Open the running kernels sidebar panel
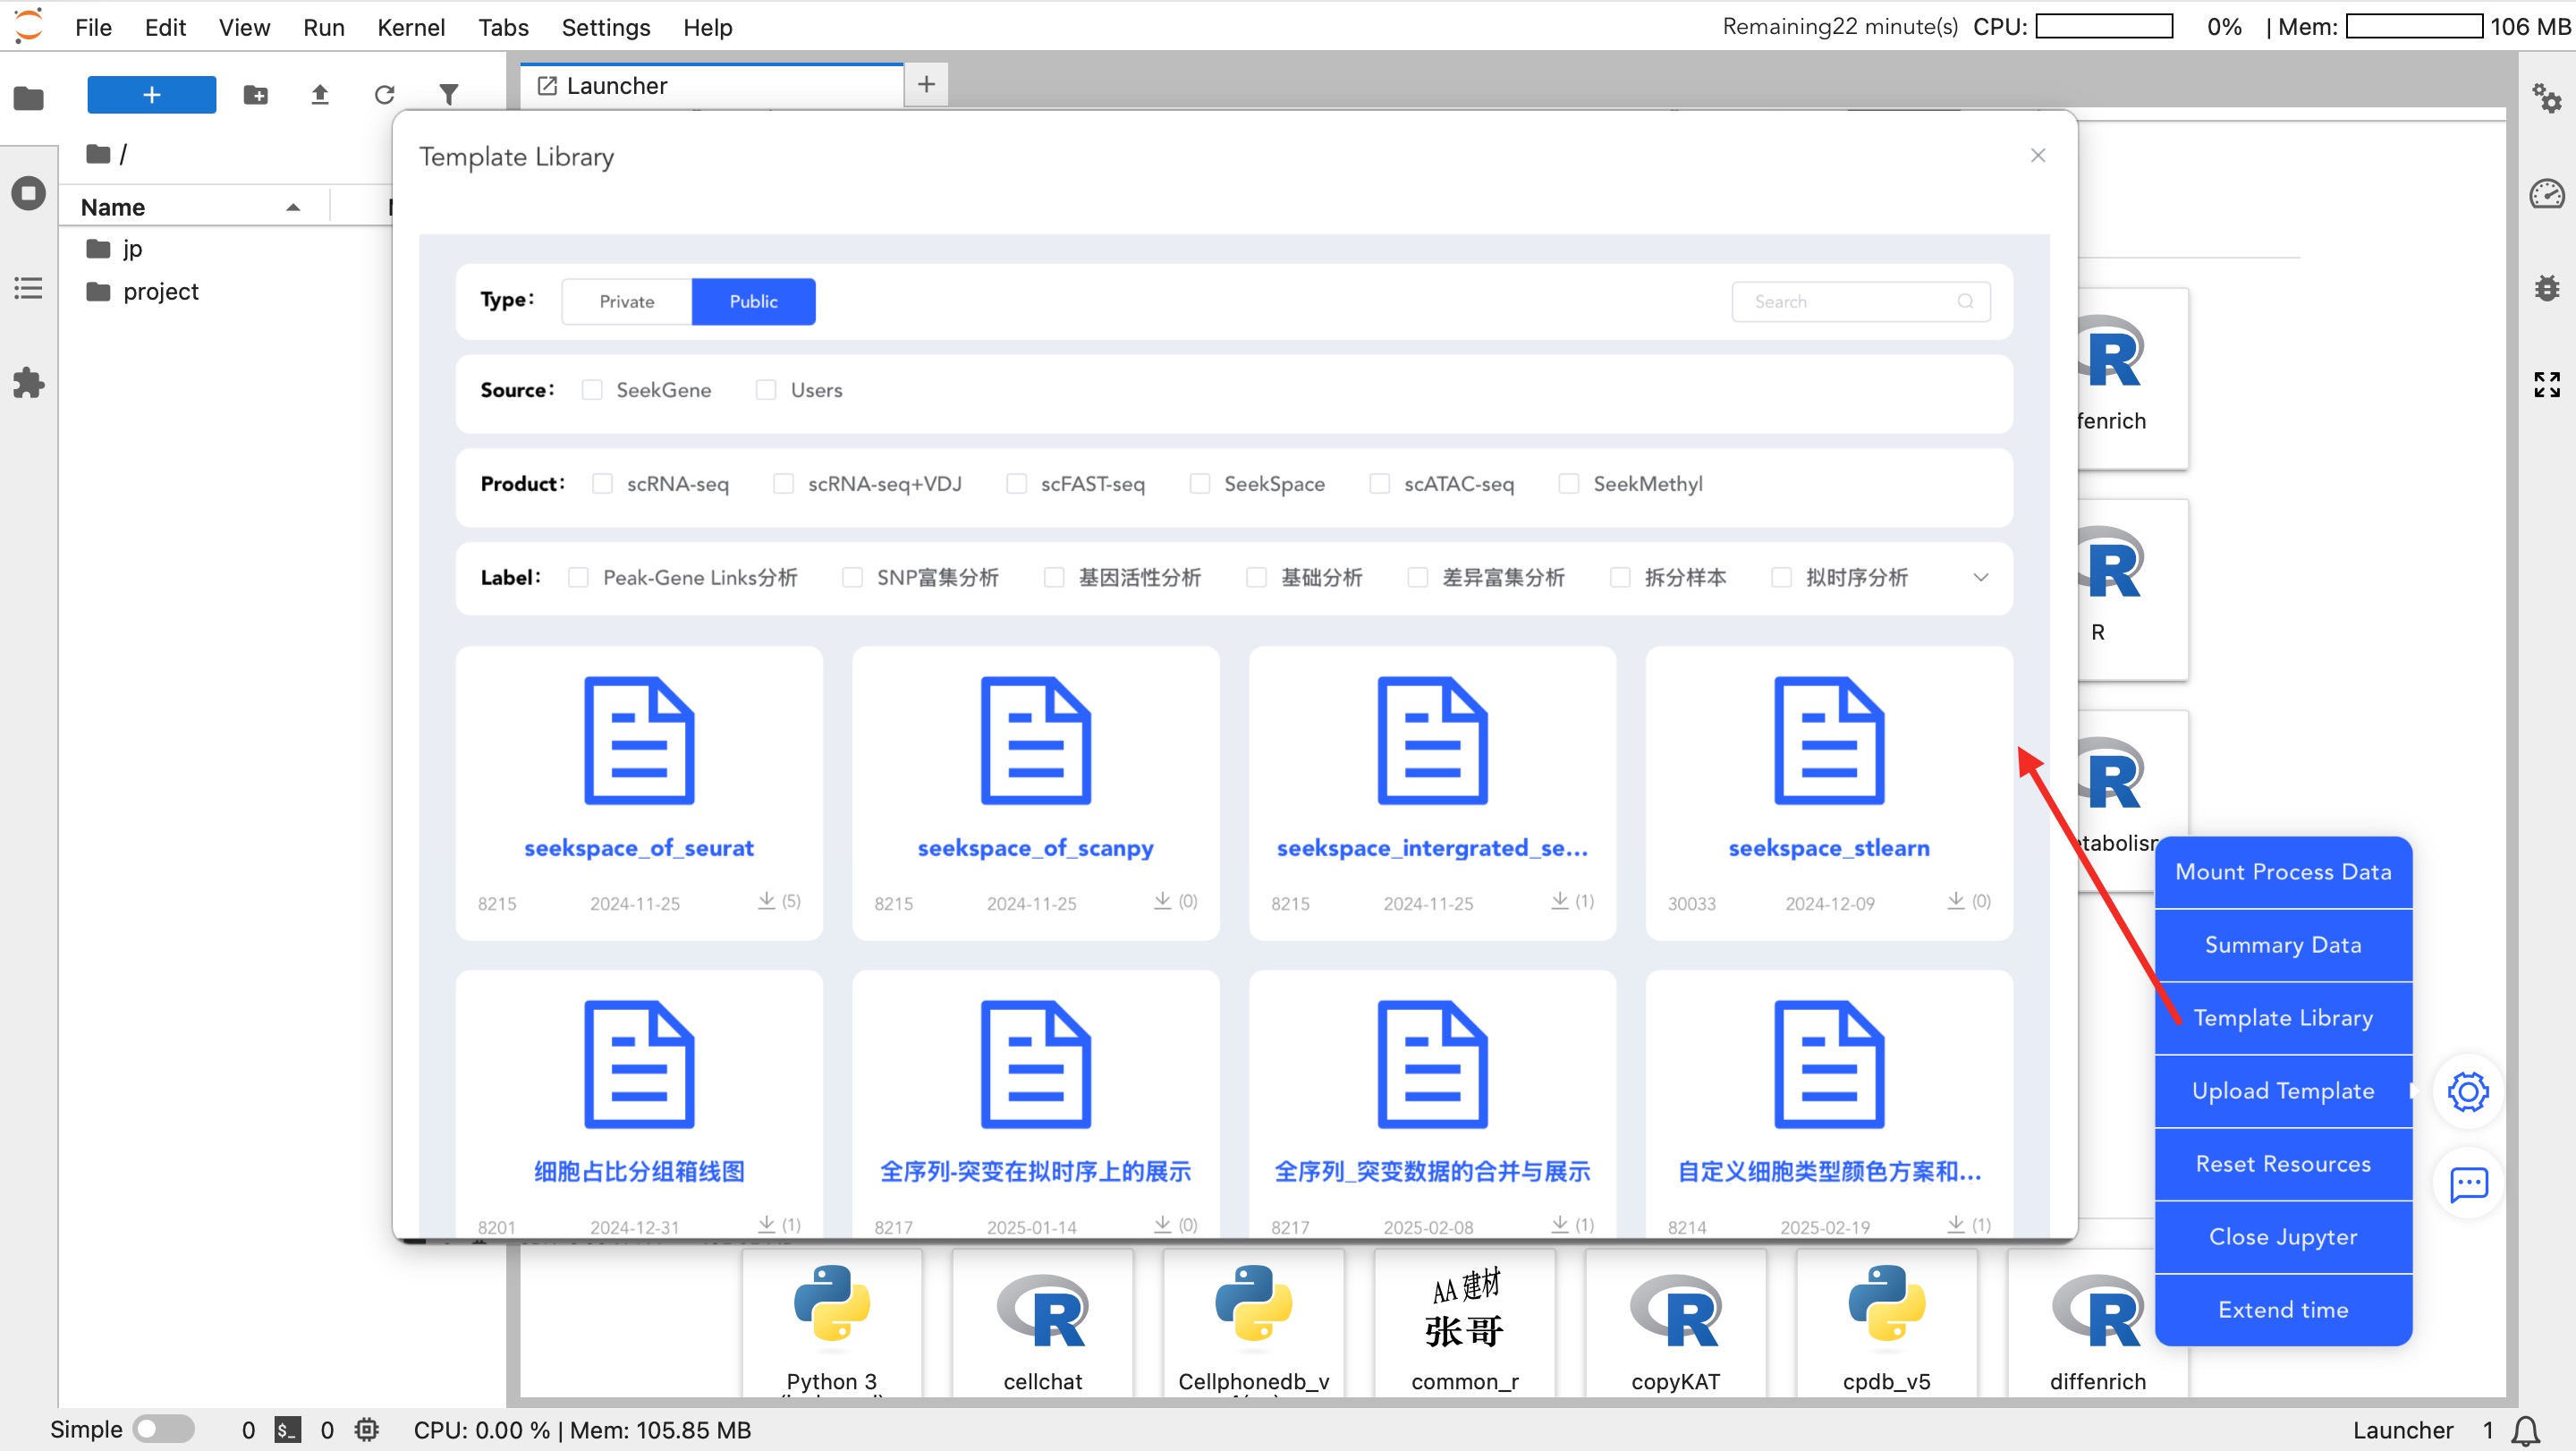2576x1451 pixels. pos(28,193)
